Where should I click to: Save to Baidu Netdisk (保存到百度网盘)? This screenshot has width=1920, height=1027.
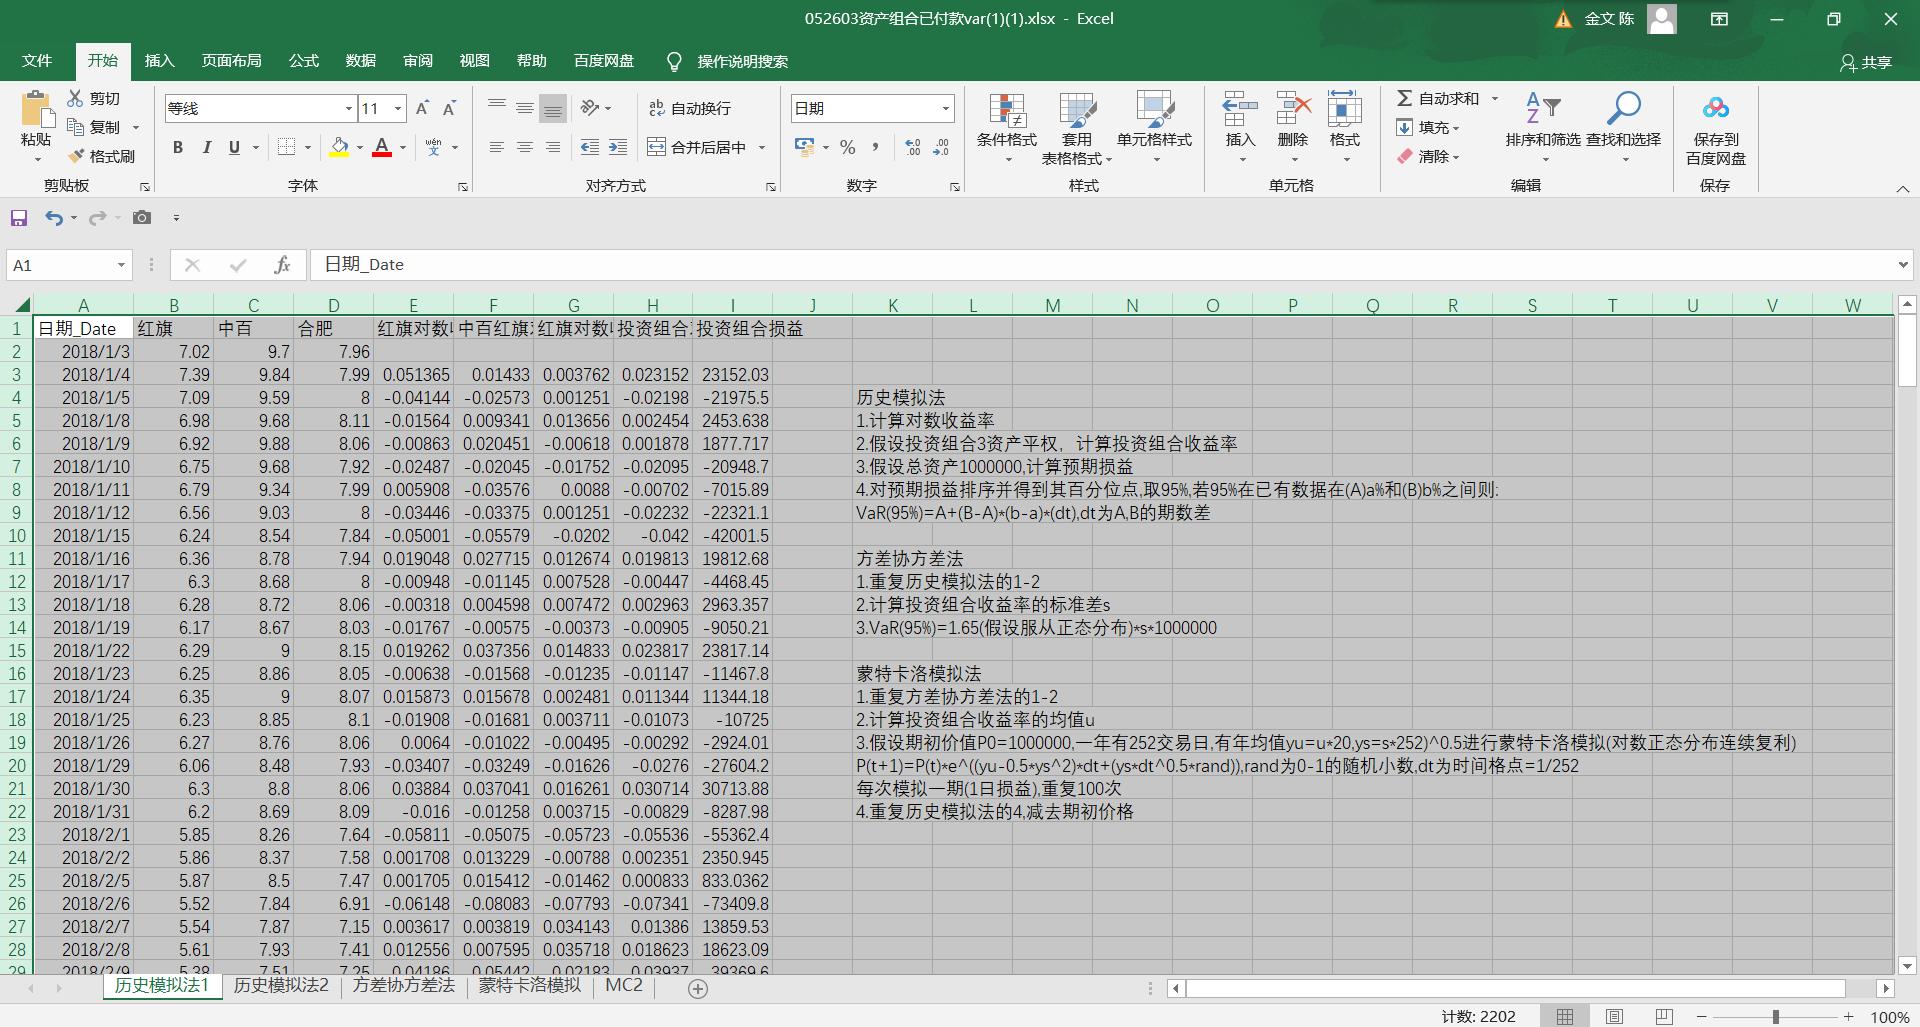coord(1716,128)
